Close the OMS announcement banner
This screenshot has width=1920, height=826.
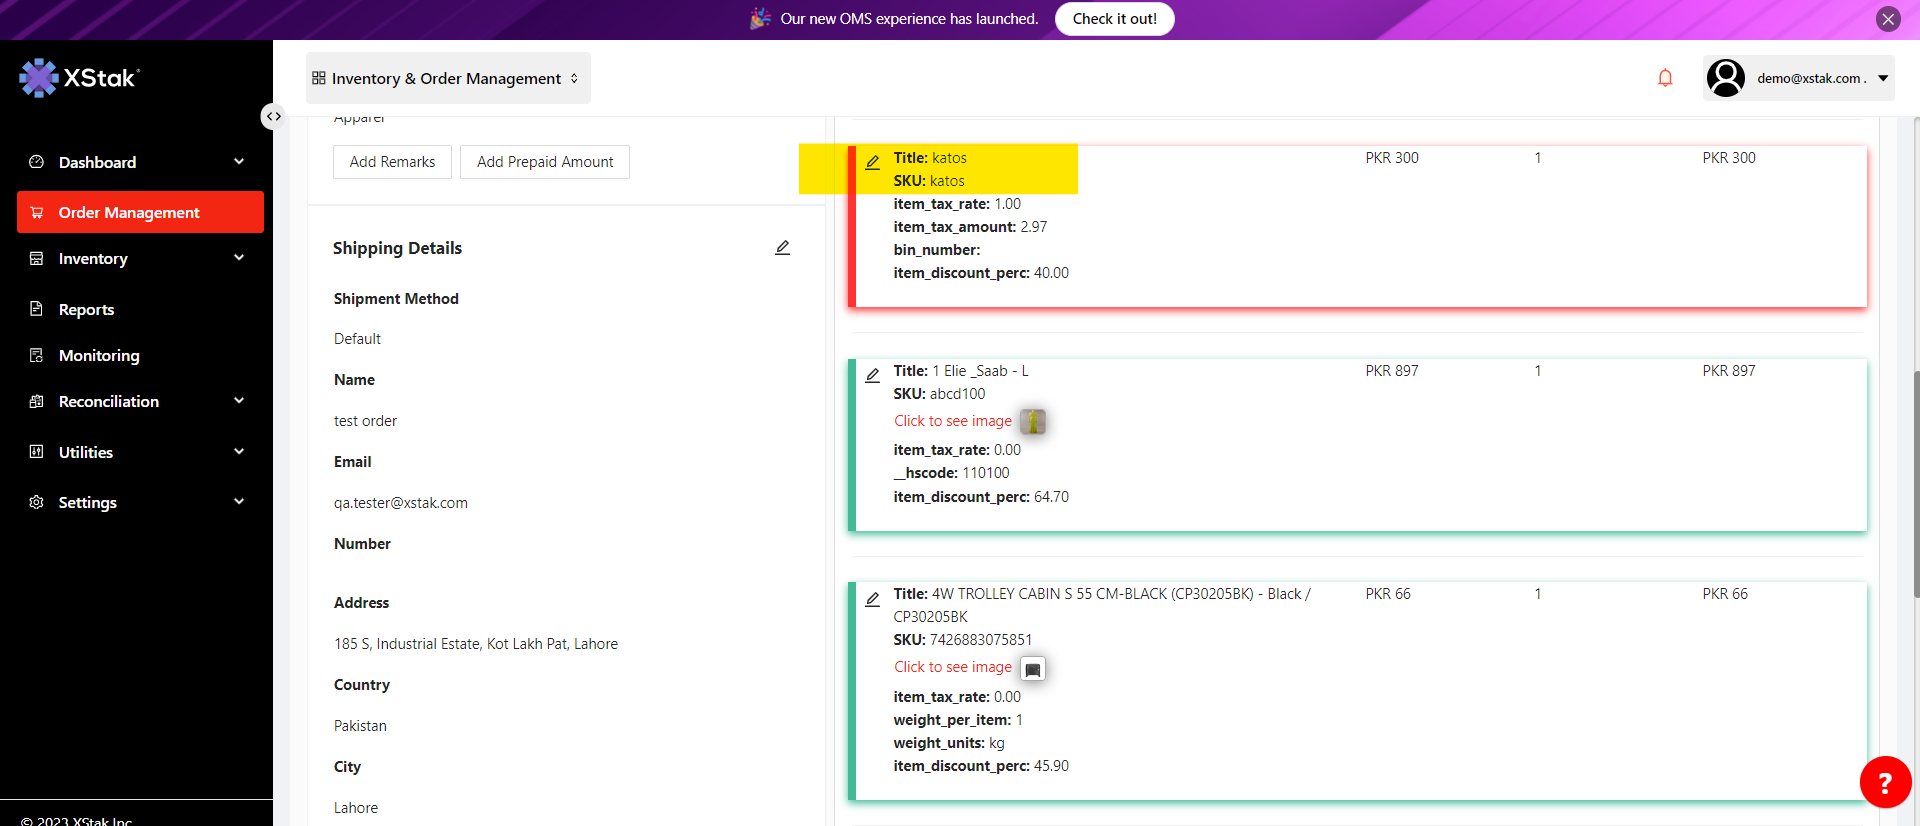pyautogui.click(x=1888, y=19)
